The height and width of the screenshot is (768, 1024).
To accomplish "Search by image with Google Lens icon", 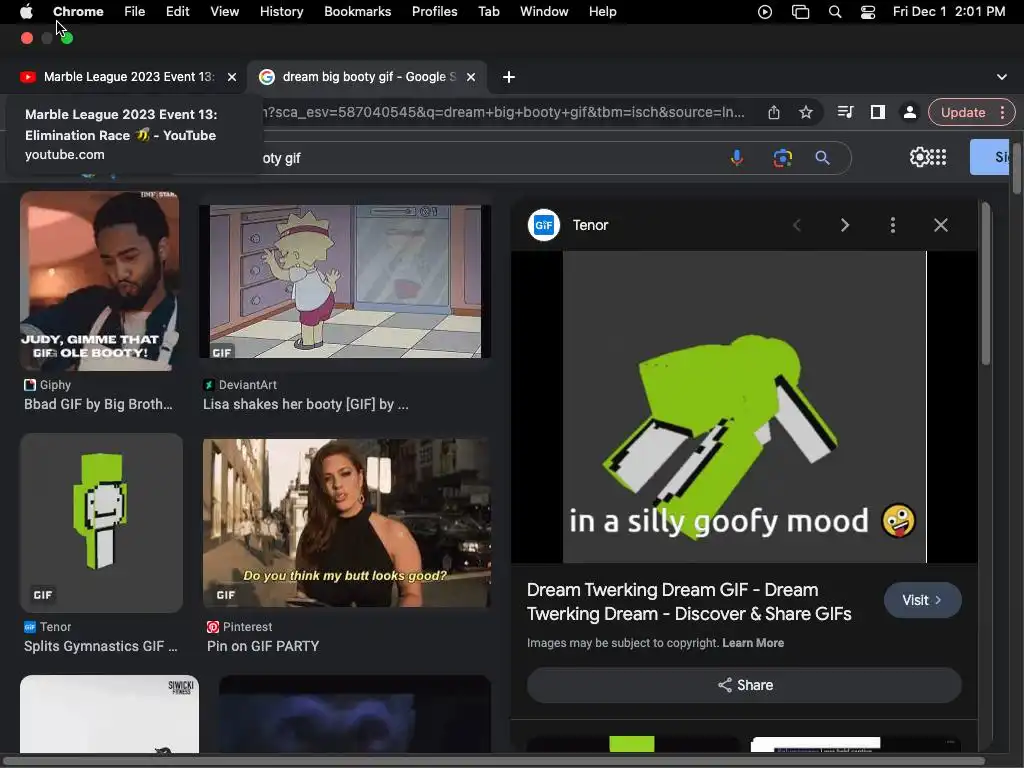I will [x=782, y=158].
